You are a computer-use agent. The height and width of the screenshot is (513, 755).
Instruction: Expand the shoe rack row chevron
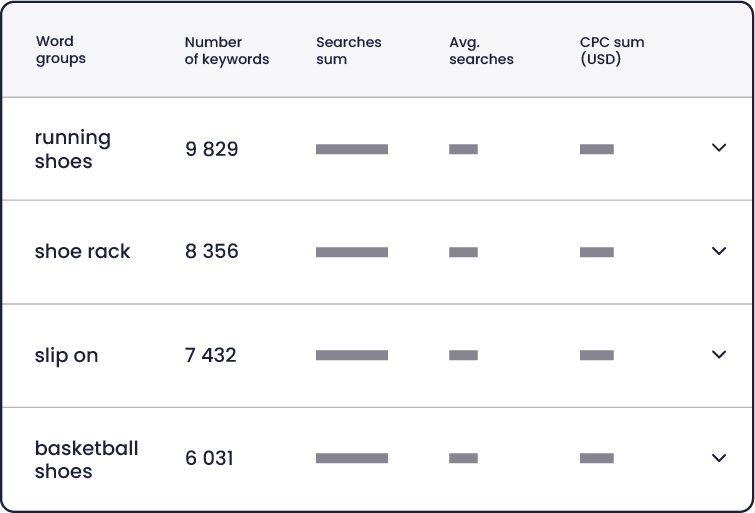[x=719, y=250]
